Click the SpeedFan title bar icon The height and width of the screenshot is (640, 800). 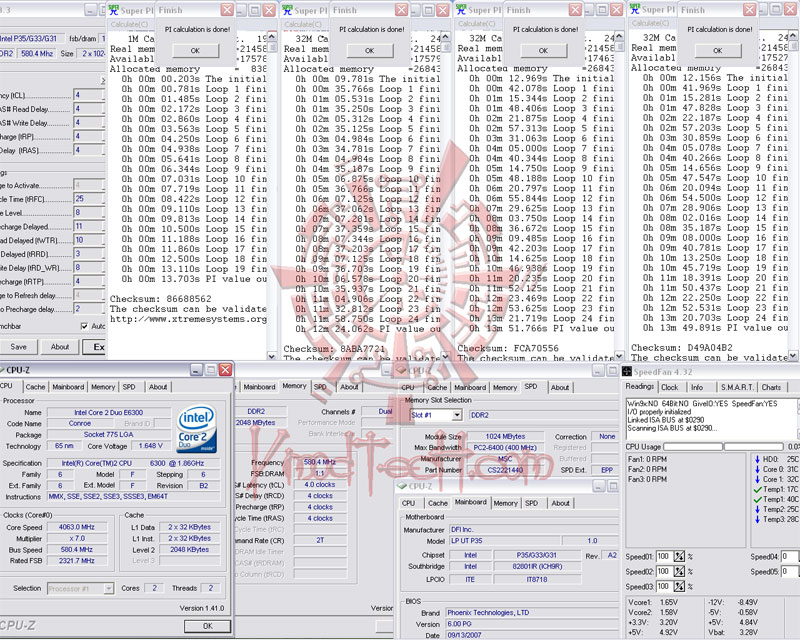pos(627,372)
